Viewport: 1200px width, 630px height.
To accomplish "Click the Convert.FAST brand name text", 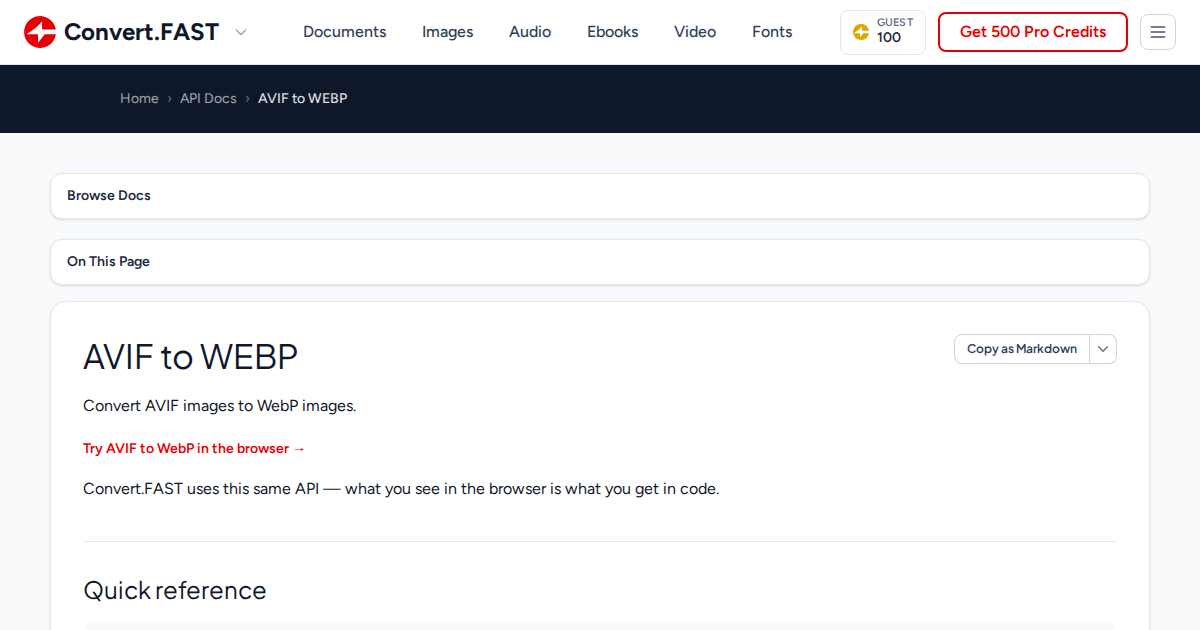I will tap(141, 32).
